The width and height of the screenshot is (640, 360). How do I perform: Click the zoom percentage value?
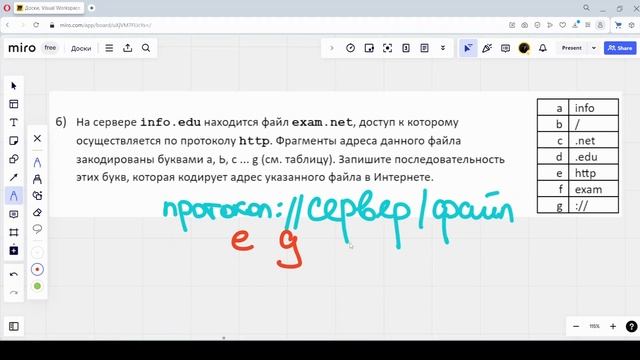594,326
